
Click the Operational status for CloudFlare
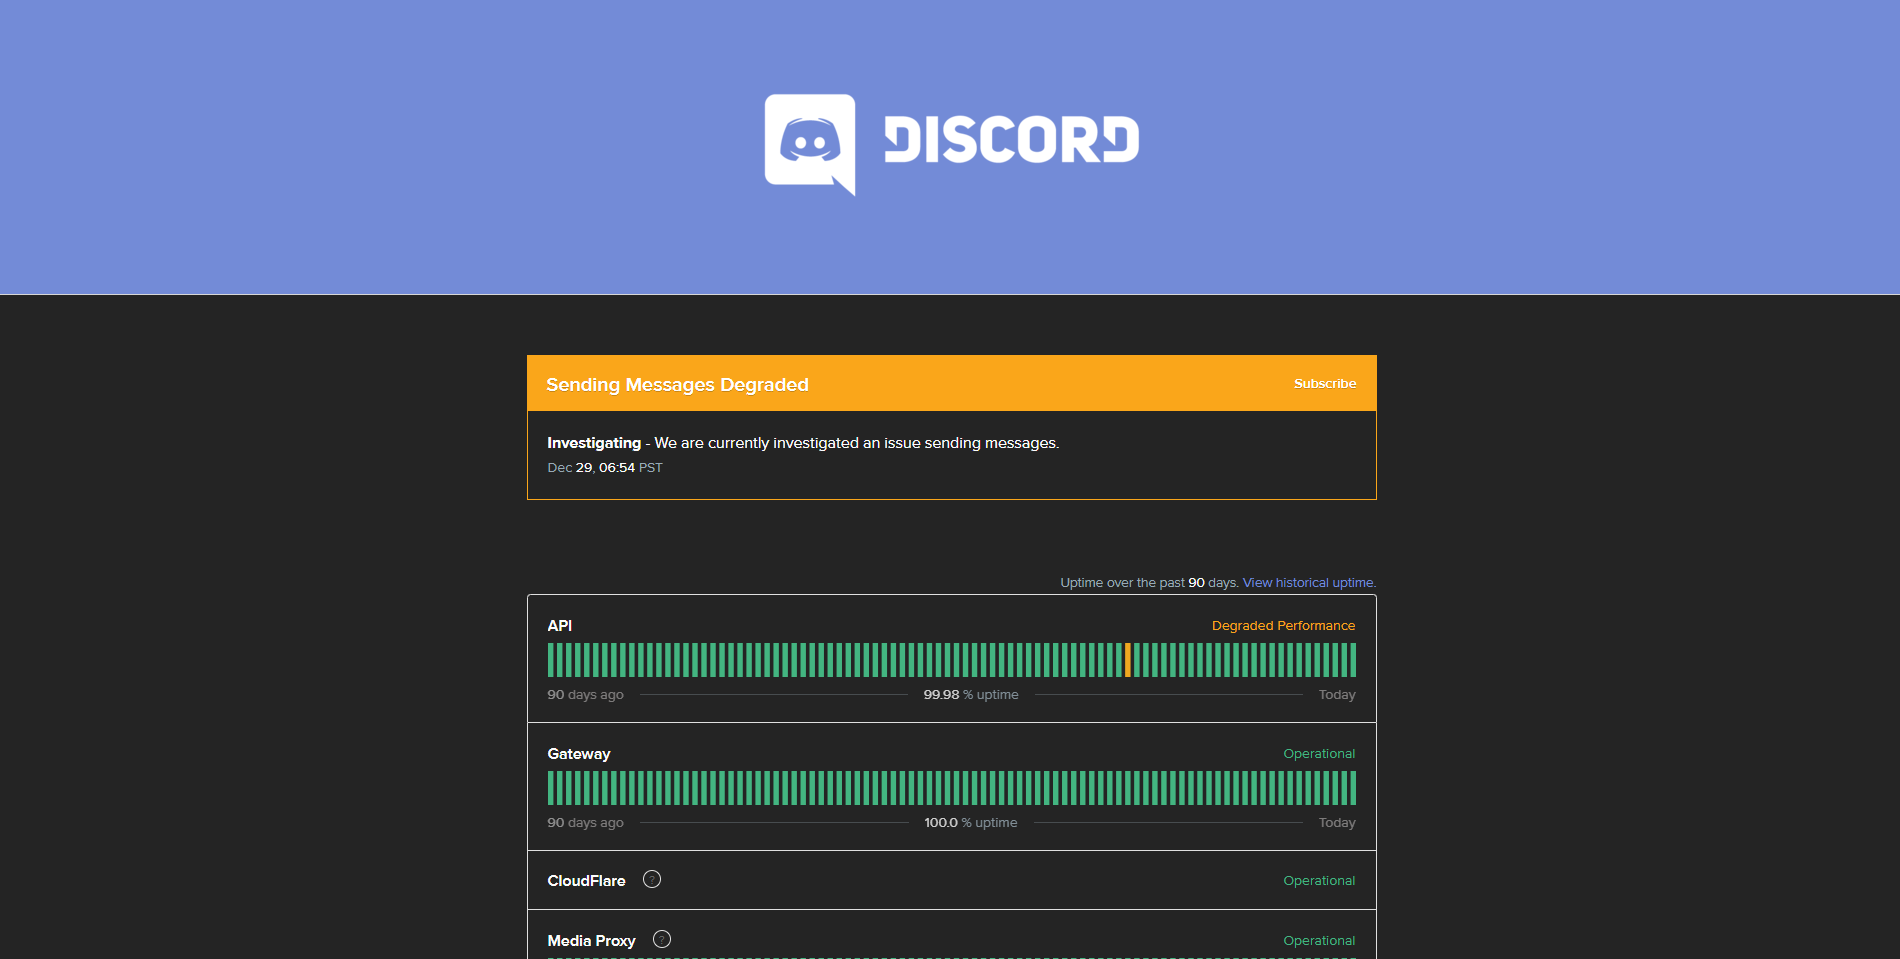click(x=1320, y=880)
